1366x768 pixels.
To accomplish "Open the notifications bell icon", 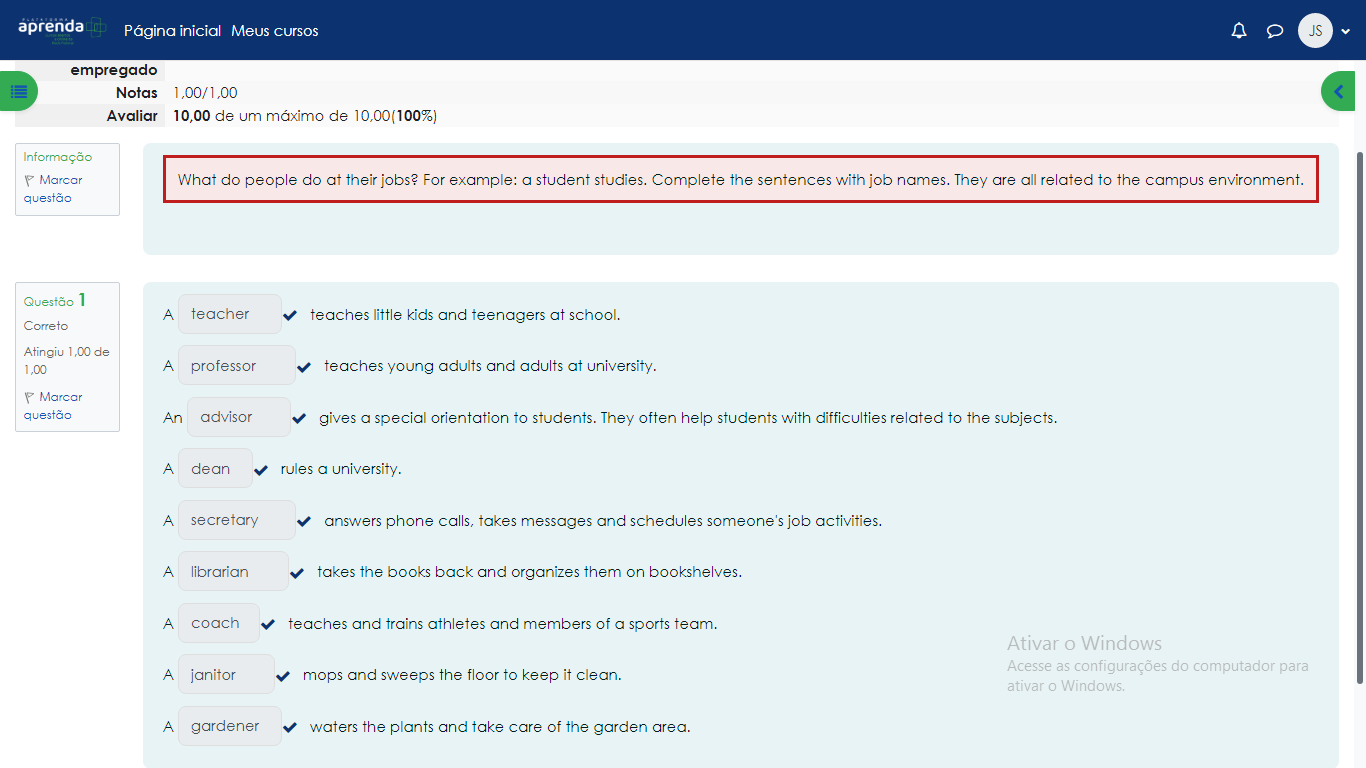I will (x=1239, y=31).
